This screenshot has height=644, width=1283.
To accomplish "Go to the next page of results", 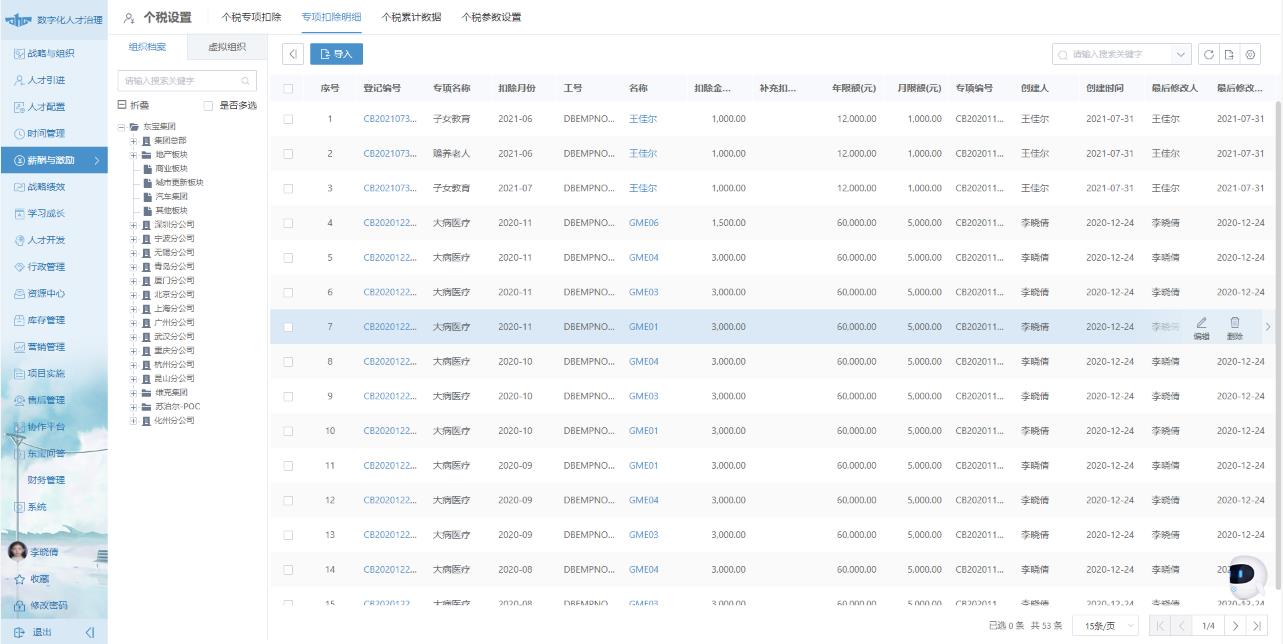I will tap(1236, 625).
